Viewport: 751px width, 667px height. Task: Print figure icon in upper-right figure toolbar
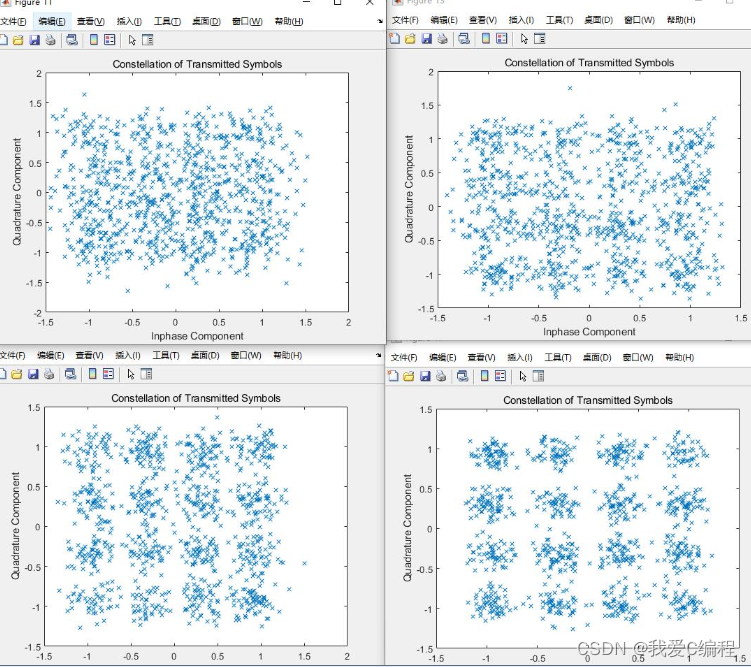pos(442,39)
